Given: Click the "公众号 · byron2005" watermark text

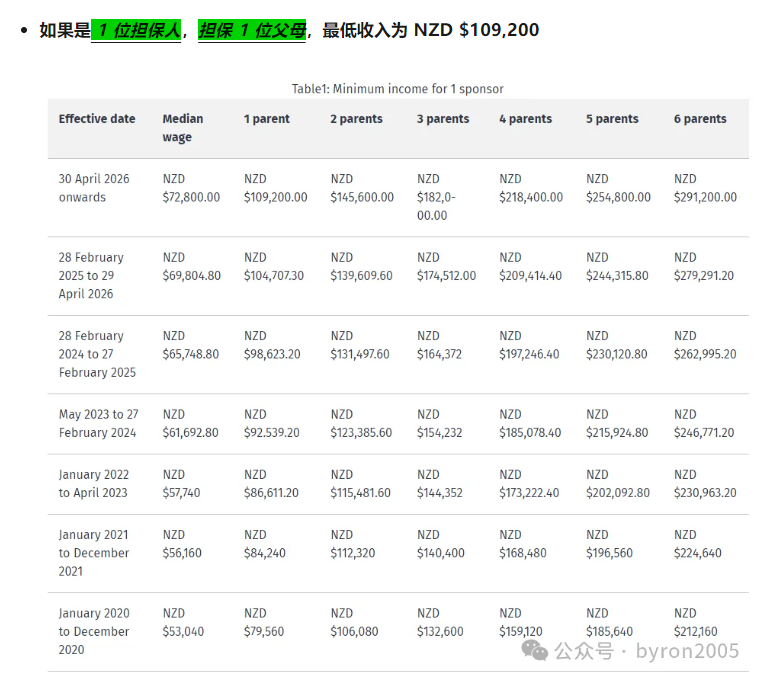Looking at the screenshot, I should tap(647, 652).
